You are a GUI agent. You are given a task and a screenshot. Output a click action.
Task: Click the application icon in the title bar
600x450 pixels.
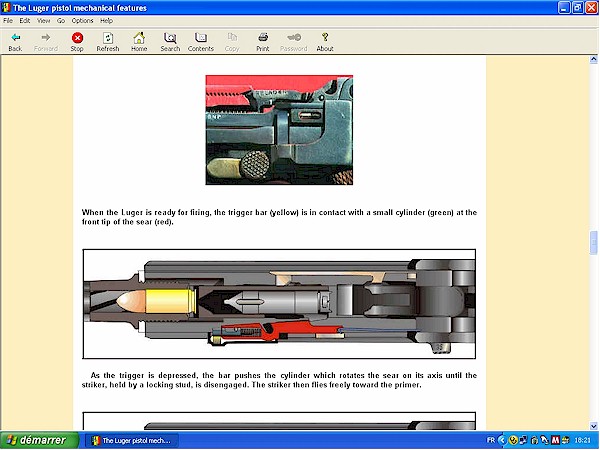point(6,8)
